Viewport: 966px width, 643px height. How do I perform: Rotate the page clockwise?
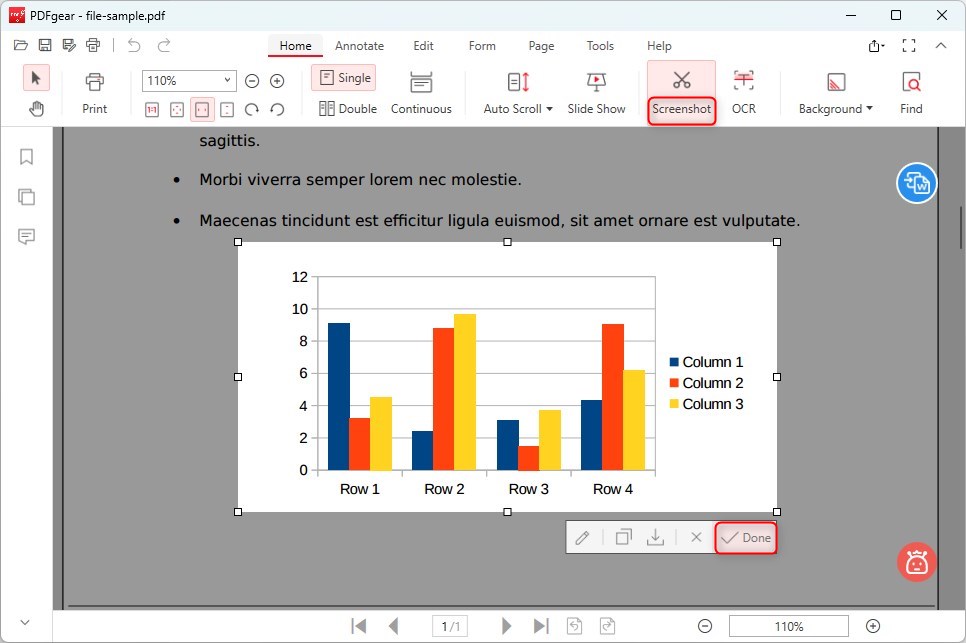point(250,110)
